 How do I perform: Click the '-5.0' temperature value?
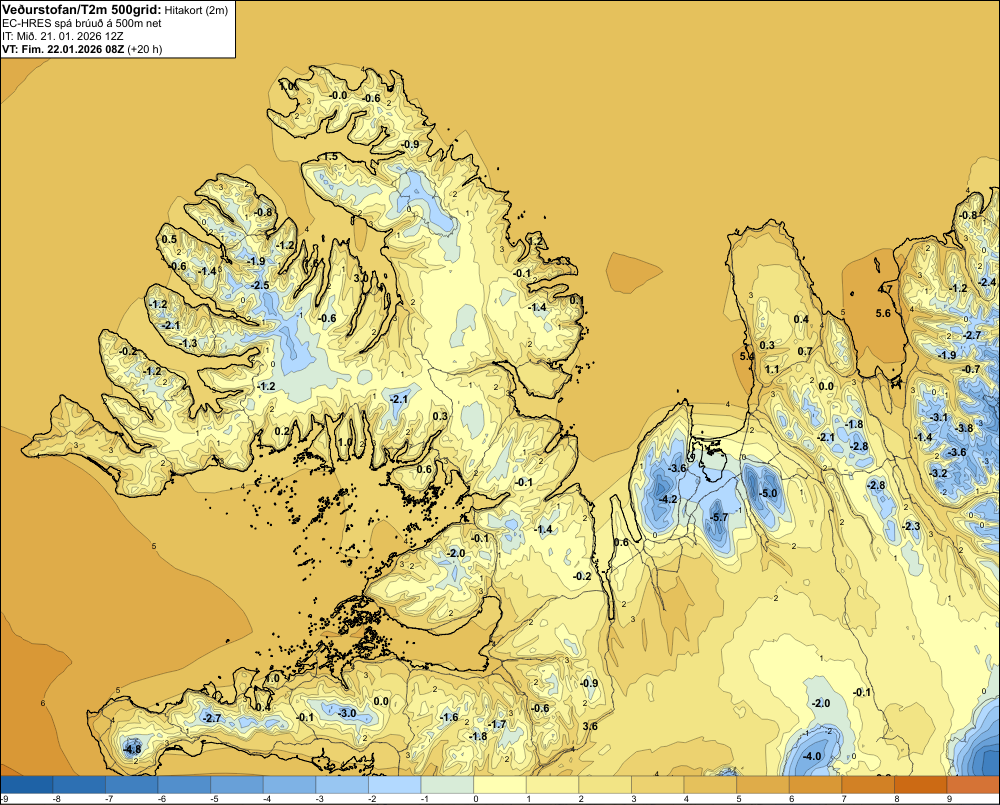point(768,493)
